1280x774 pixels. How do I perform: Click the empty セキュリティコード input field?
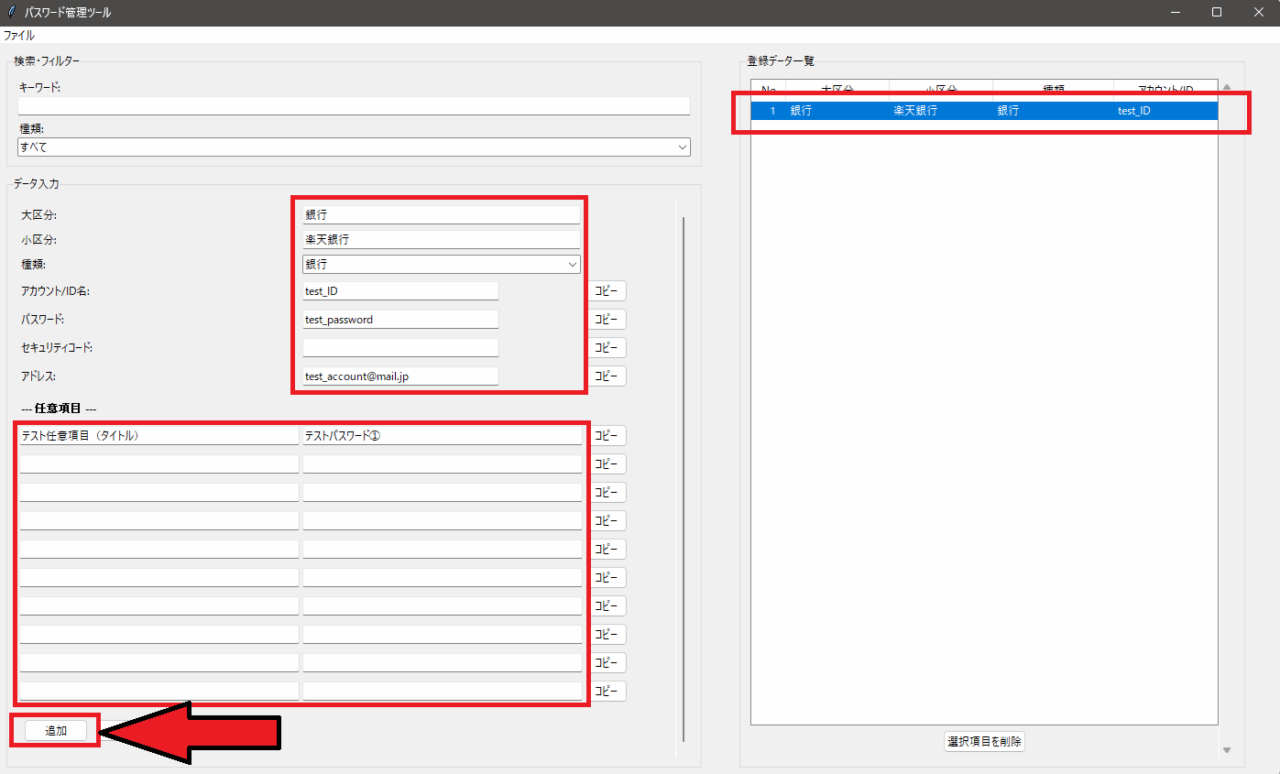400,348
